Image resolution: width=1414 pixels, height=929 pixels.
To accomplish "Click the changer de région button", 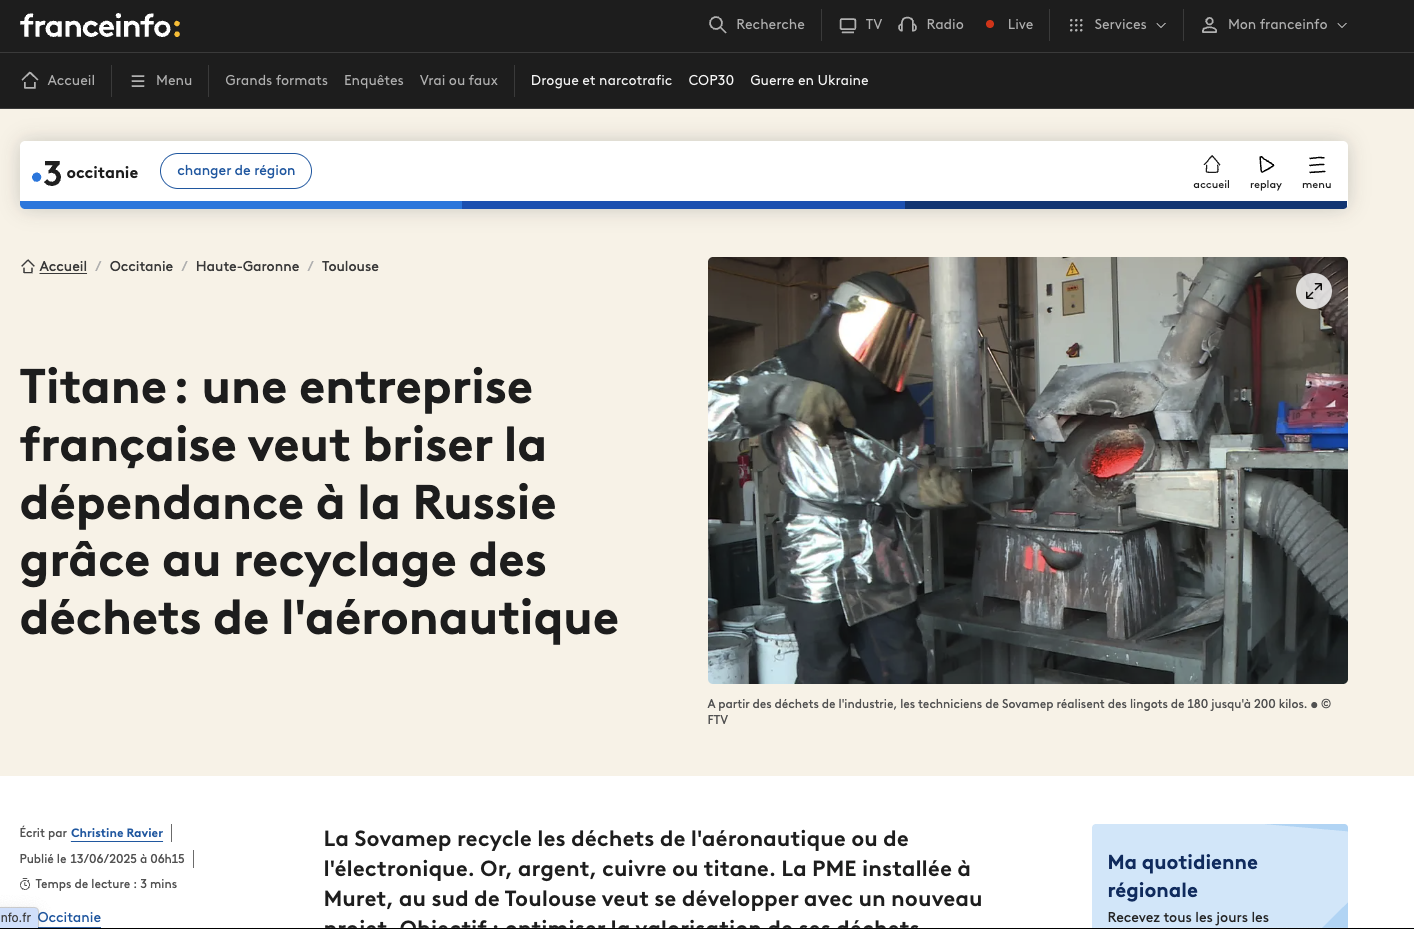I will tap(236, 171).
